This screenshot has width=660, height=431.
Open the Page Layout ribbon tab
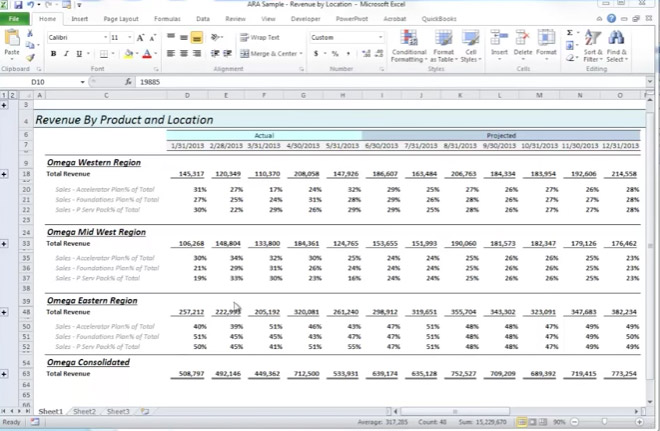point(121,19)
